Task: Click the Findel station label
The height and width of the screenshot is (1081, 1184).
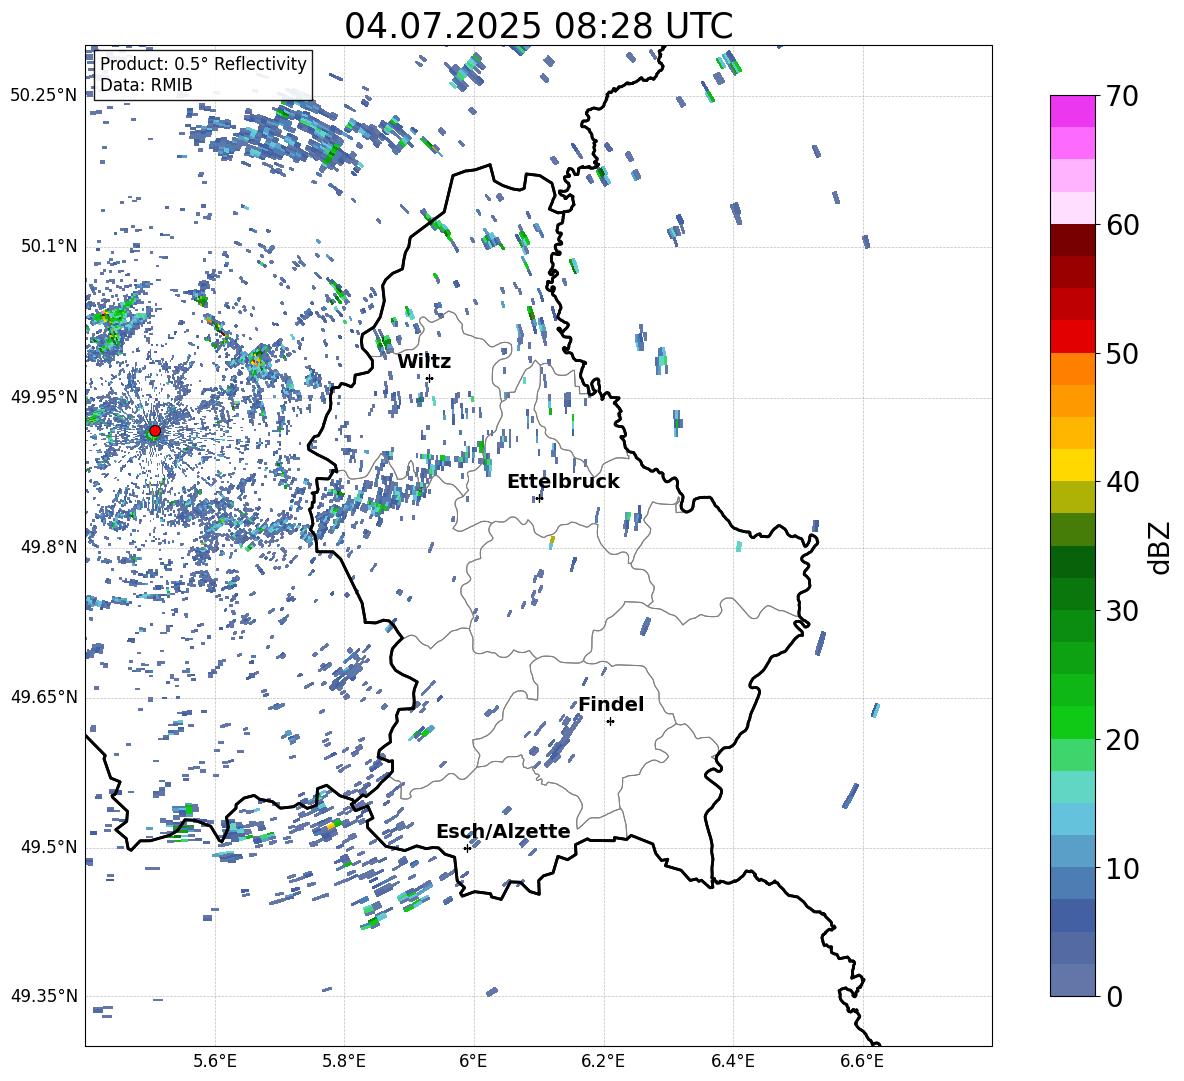Action: click(x=611, y=704)
